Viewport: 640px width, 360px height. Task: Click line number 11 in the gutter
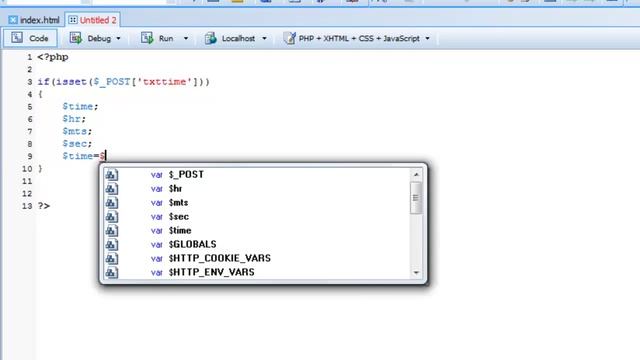[27, 181]
